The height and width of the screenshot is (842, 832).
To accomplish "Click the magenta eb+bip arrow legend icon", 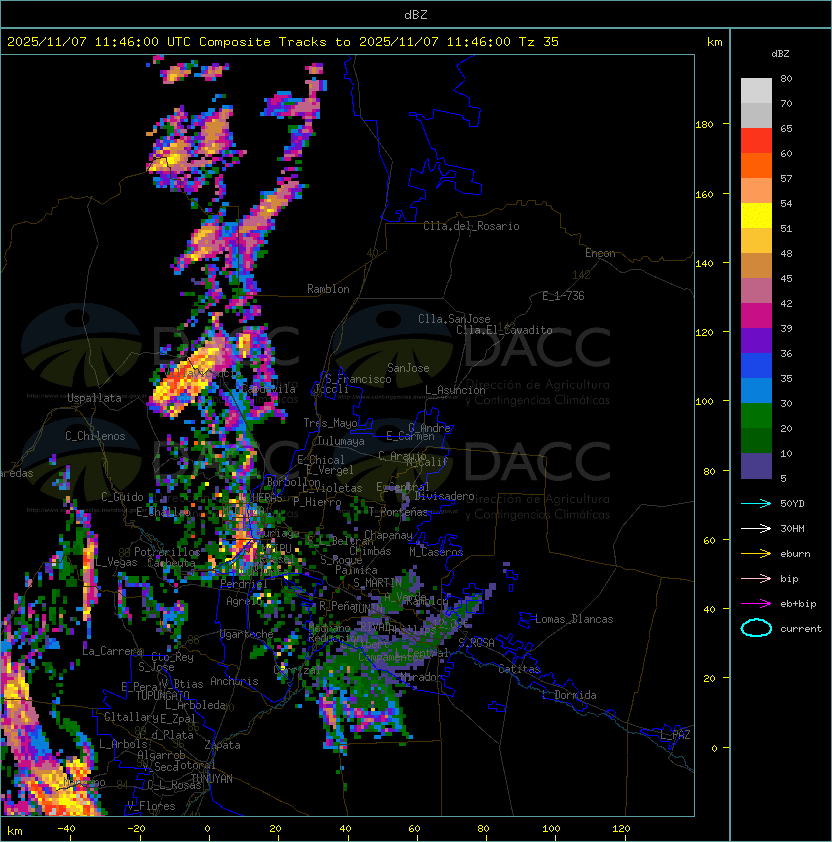I will [756, 604].
